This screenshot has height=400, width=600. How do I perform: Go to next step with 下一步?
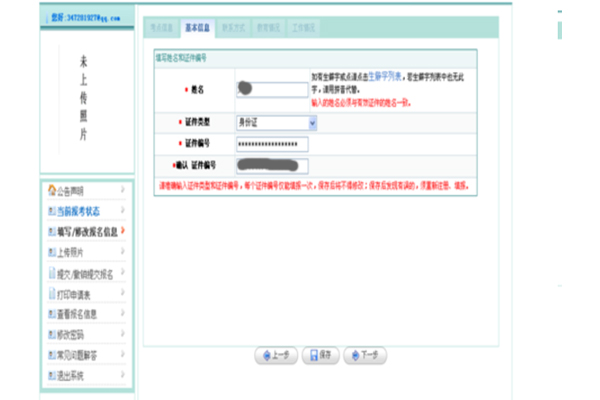[x=365, y=355]
